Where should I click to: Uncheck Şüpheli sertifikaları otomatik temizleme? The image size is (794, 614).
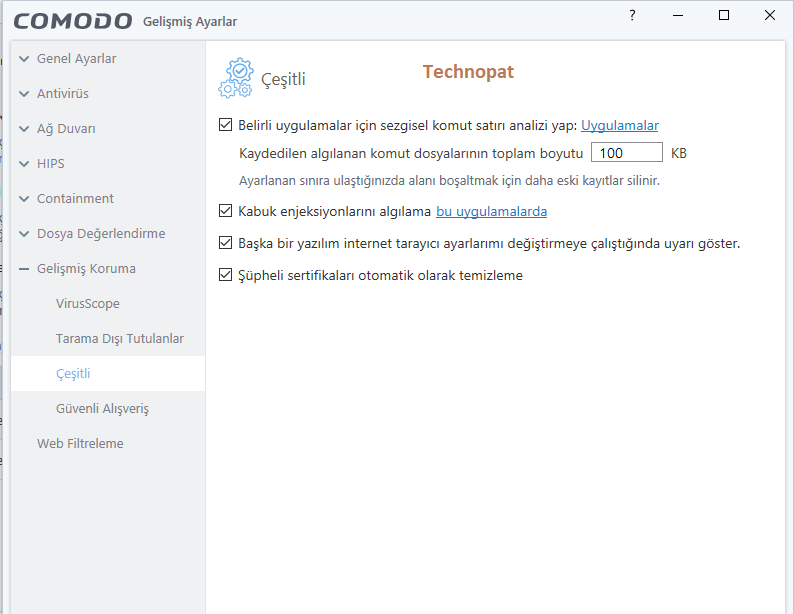225,275
